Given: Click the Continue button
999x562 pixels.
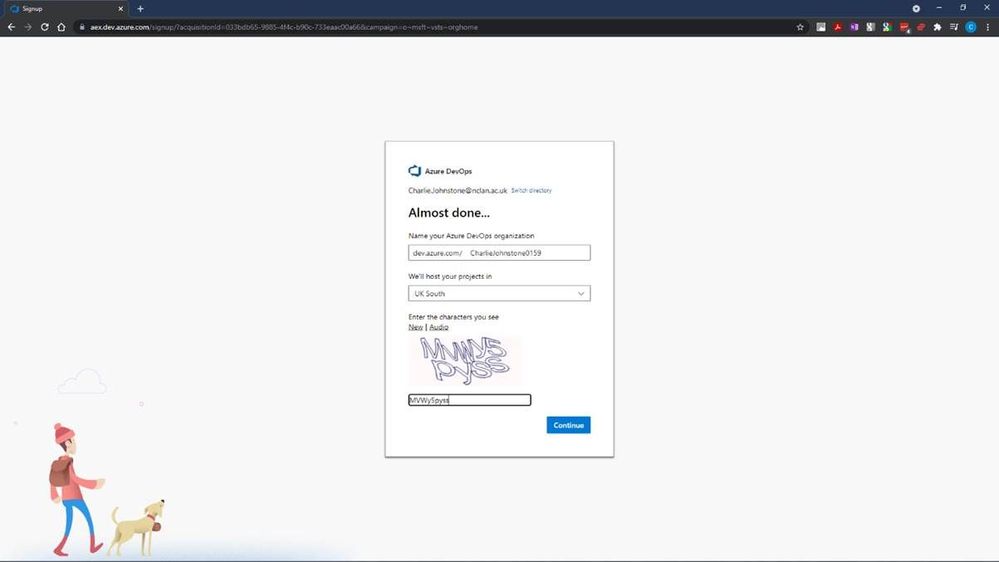Looking at the screenshot, I should tap(568, 425).
